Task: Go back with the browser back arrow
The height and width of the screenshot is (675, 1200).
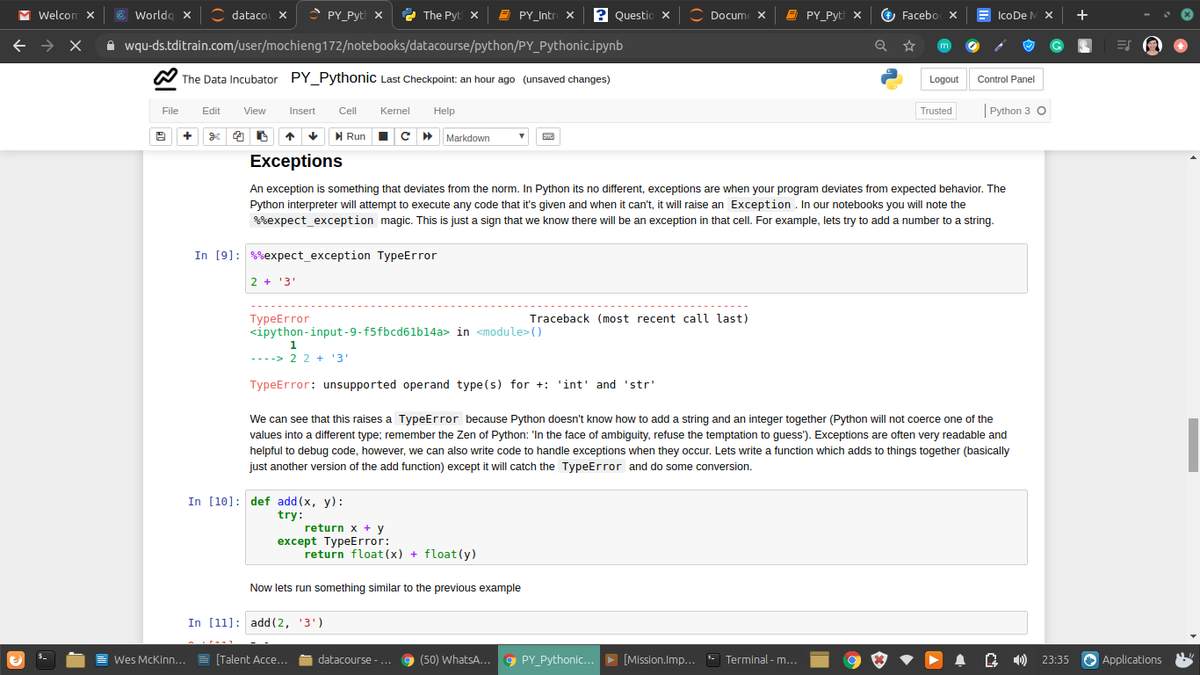Action: pos(20,45)
